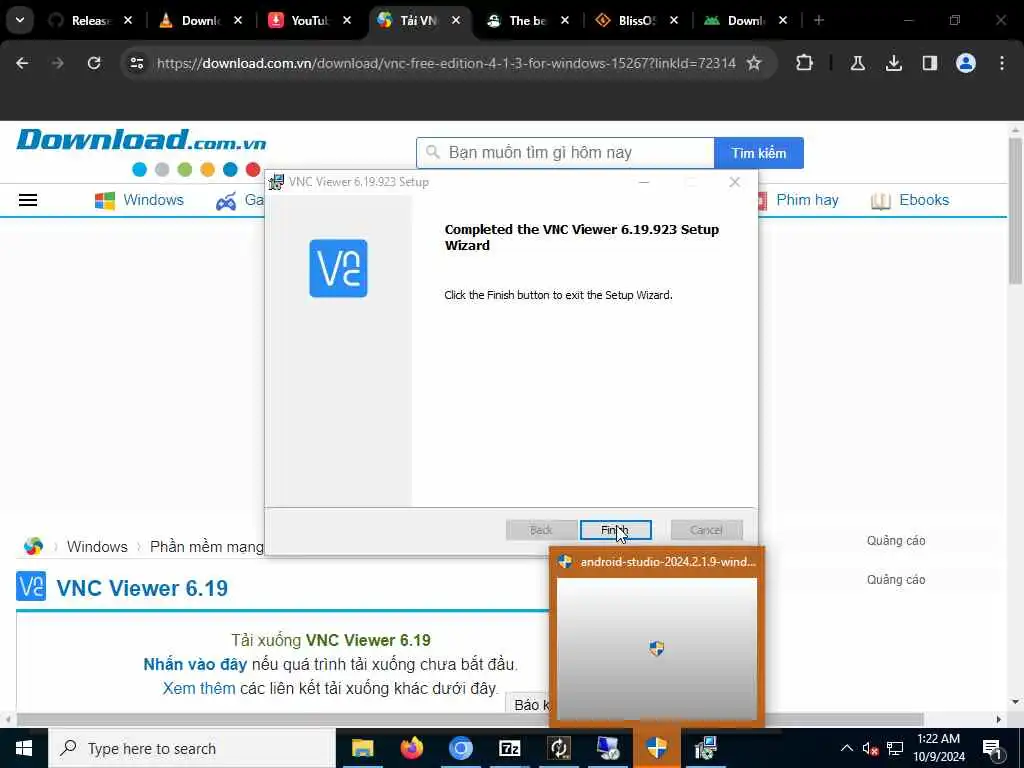Click Tìm kiếm search button
This screenshot has height=768, width=1024.
tap(759, 153)
